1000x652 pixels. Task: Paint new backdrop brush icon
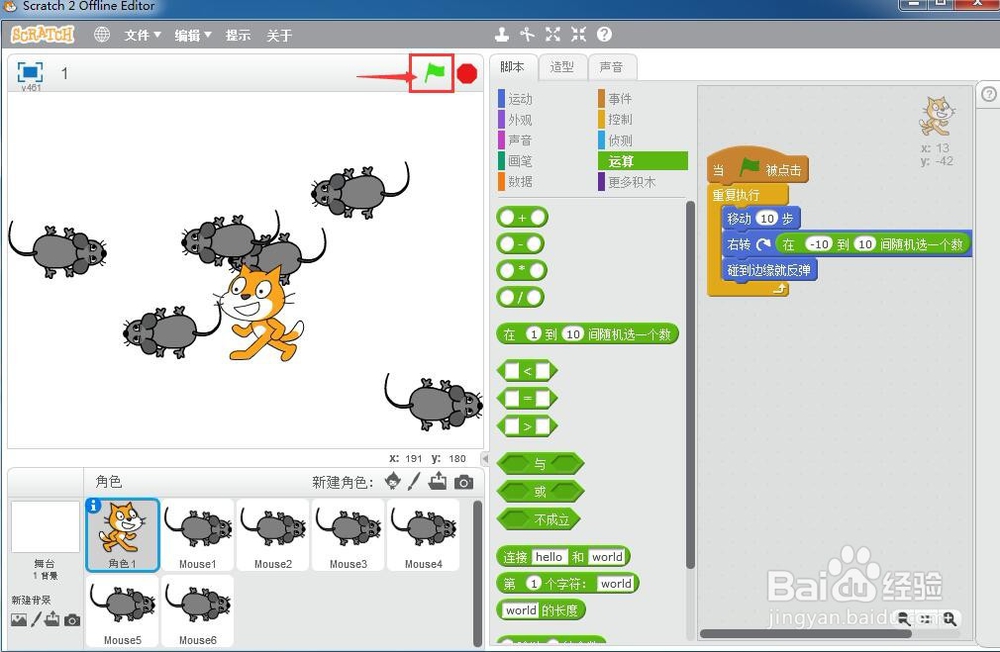pyautogui.click(x=36, y=619)
